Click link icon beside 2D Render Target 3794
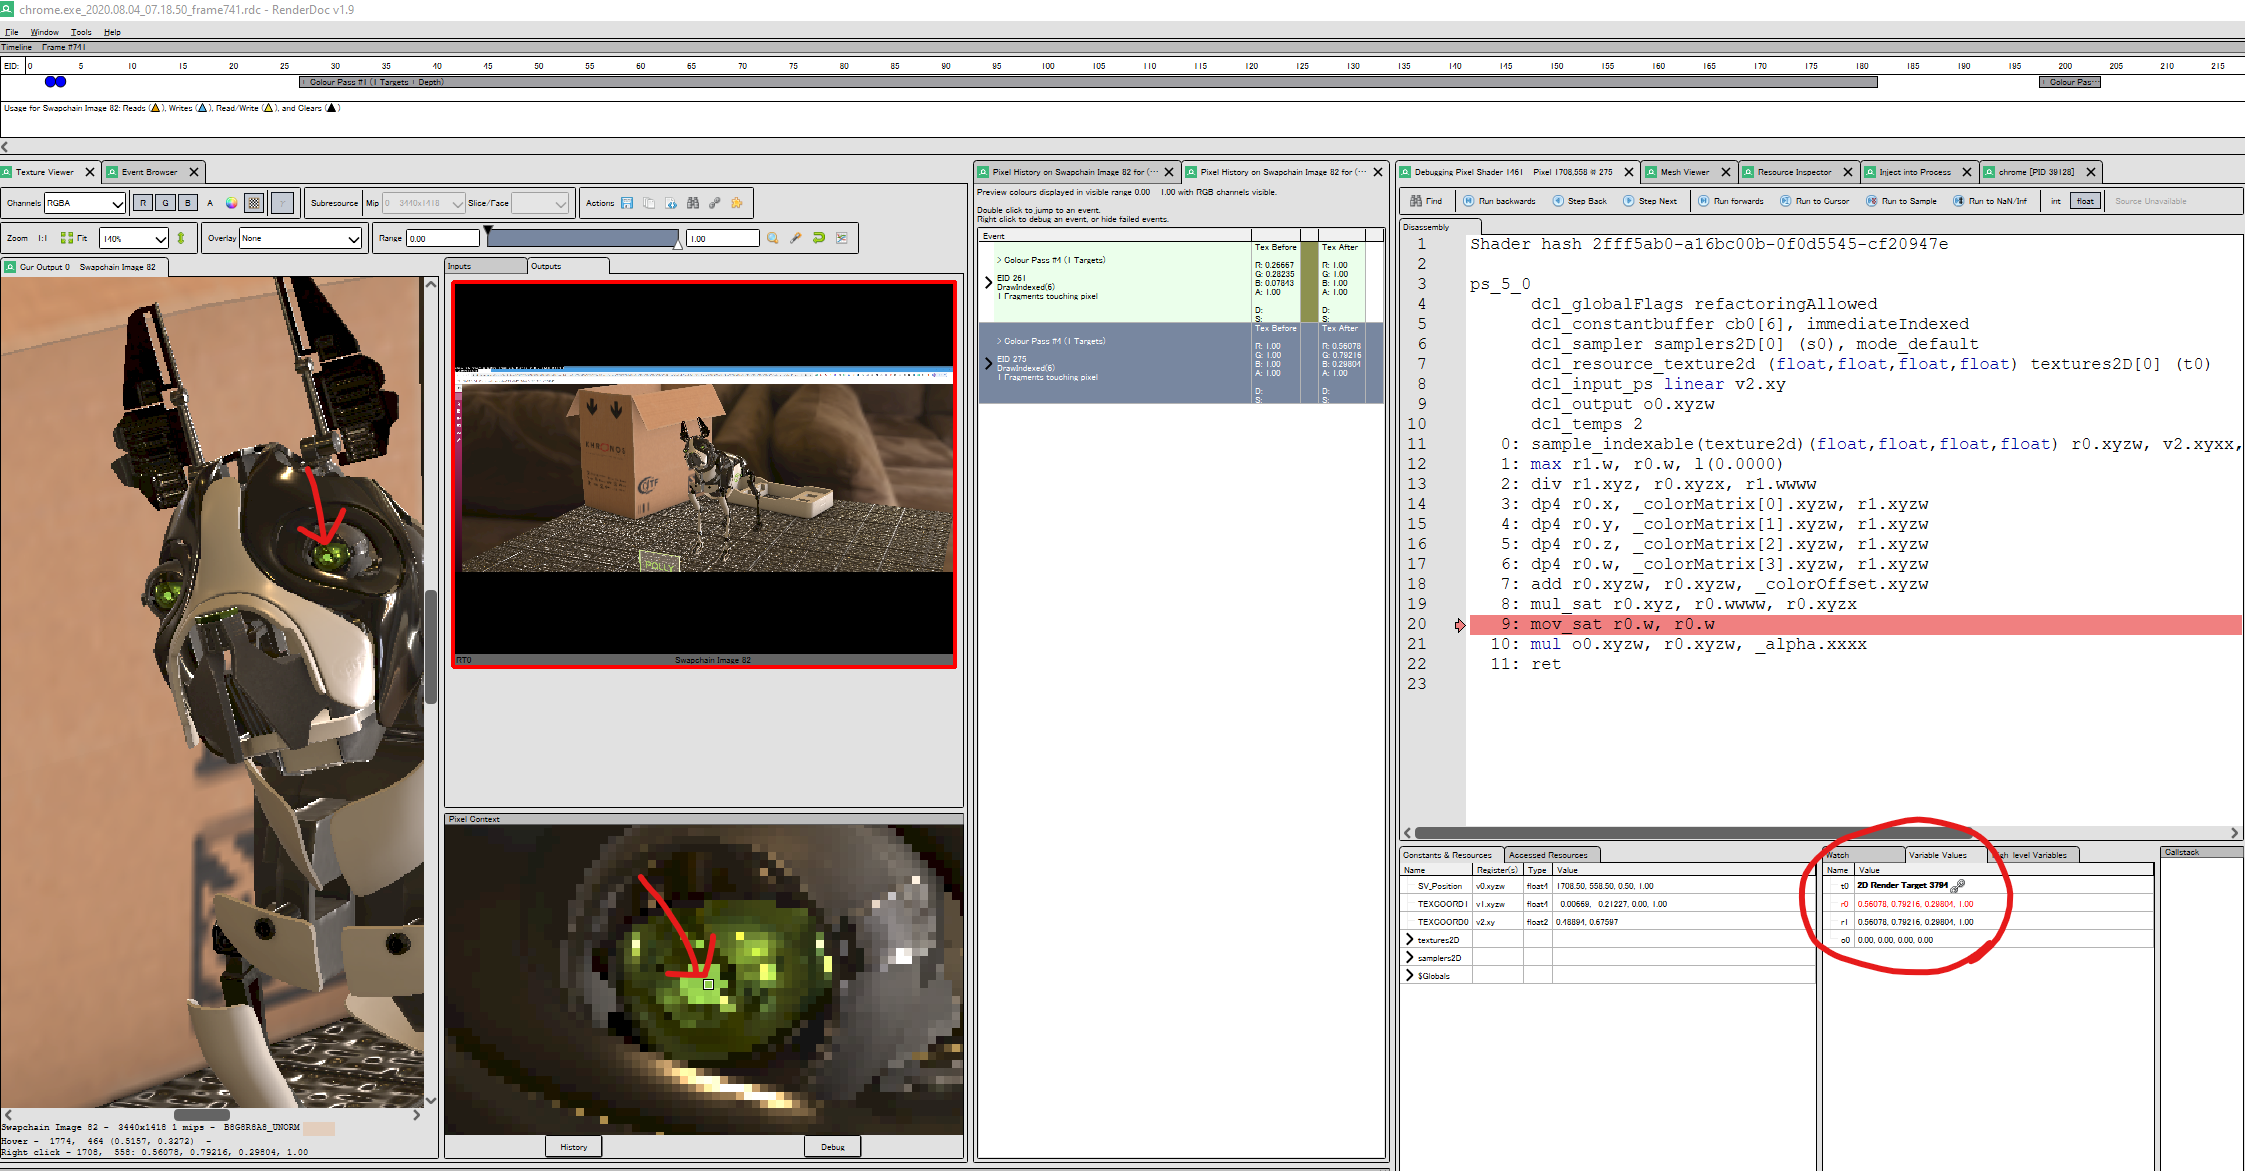This screenshot has width=2245, height=1171. click(1958, 885)
